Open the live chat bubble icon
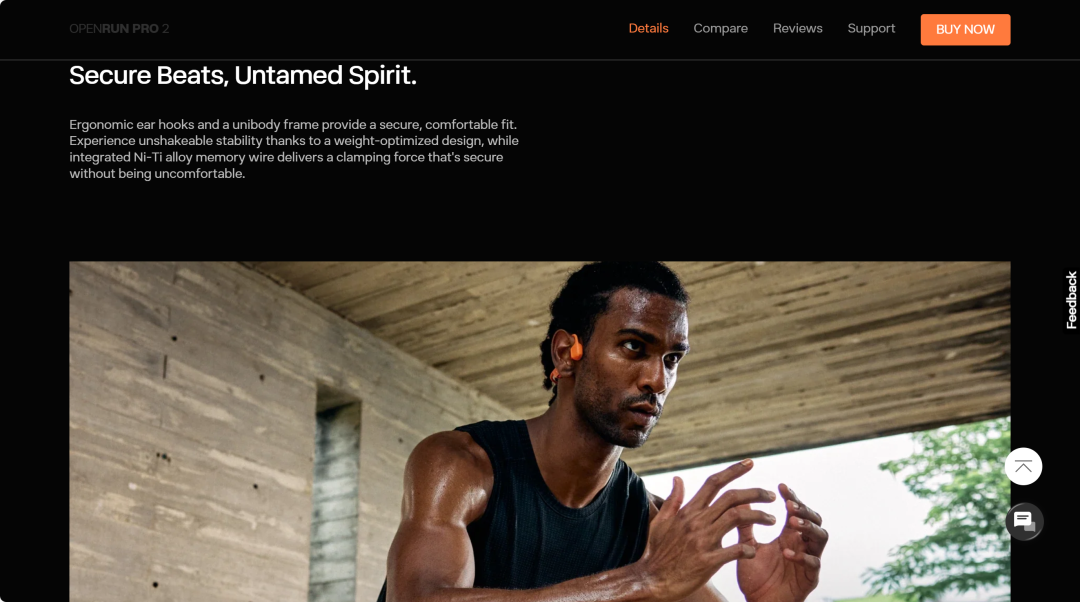Image resolution: width=1080 pixels, height=602 pixels. coord(1024,521)
